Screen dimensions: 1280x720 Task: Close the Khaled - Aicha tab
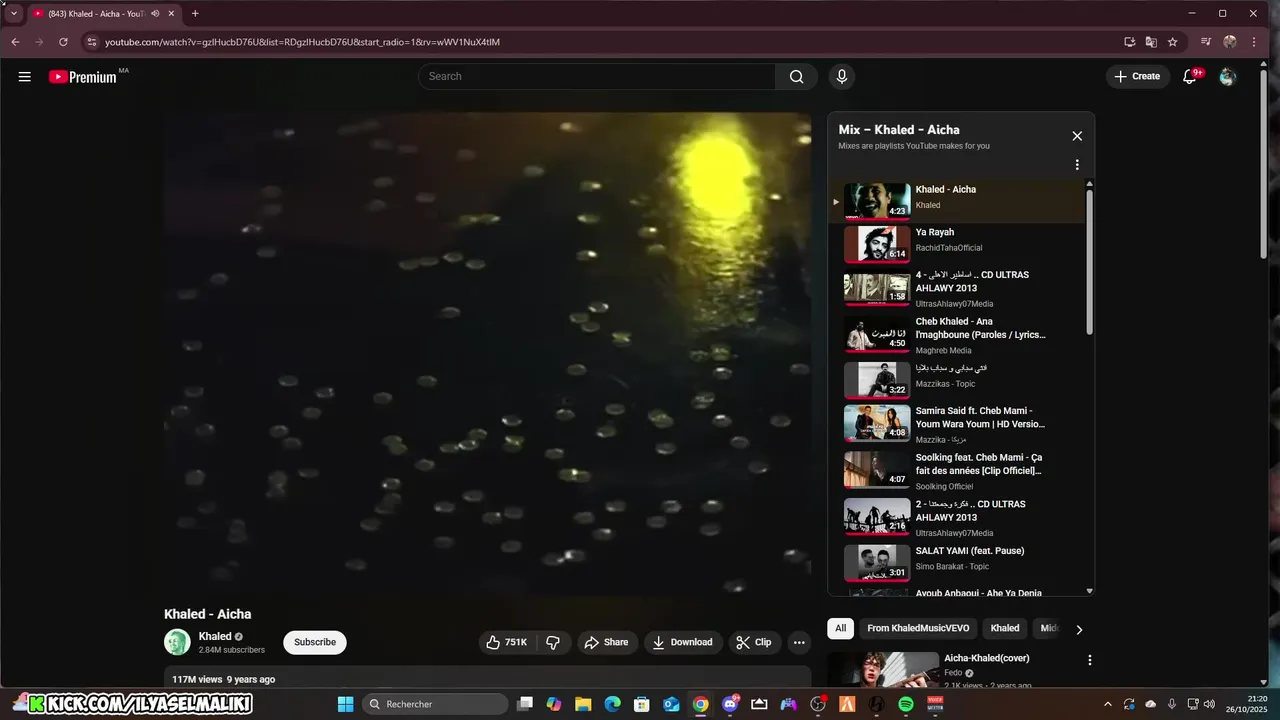[171, 14]
